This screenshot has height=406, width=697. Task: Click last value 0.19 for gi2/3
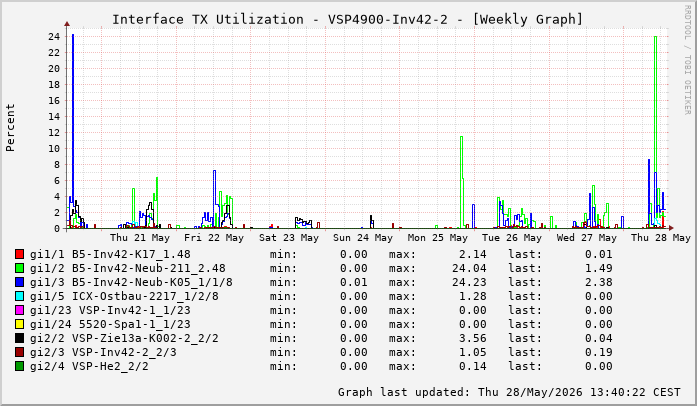pos(599,352)
